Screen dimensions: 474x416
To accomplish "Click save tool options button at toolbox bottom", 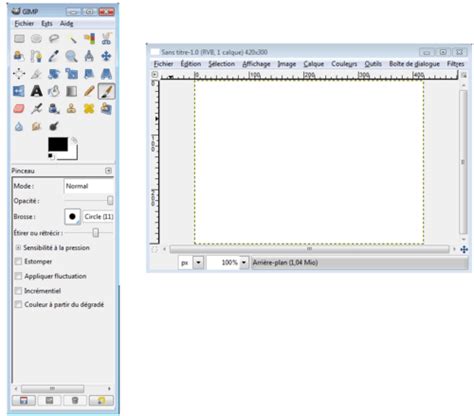I will (x=24, y=400).
